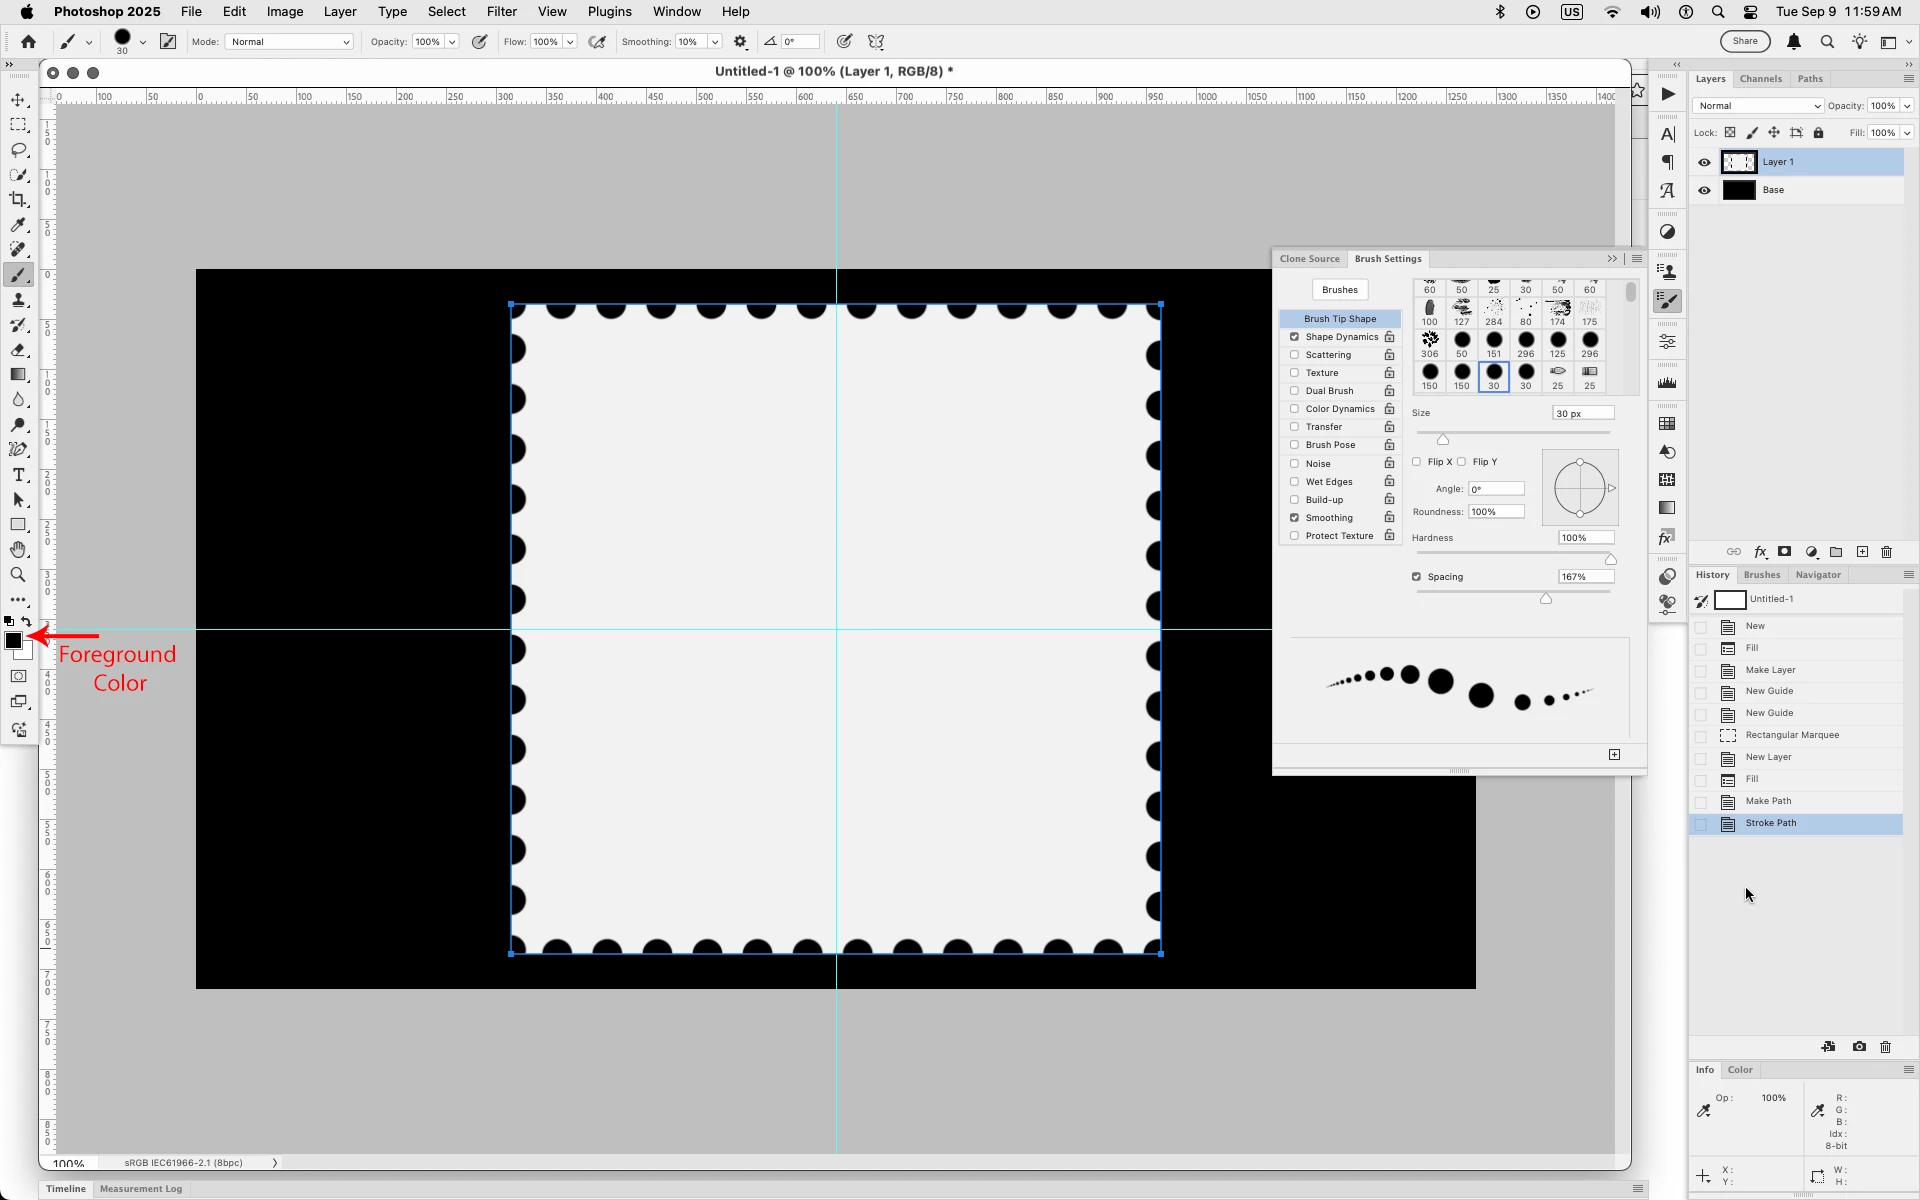The width and height of the screenshot is (1920, 1200).
Task: Select the Move tool
Action: (x=18, y=100)
